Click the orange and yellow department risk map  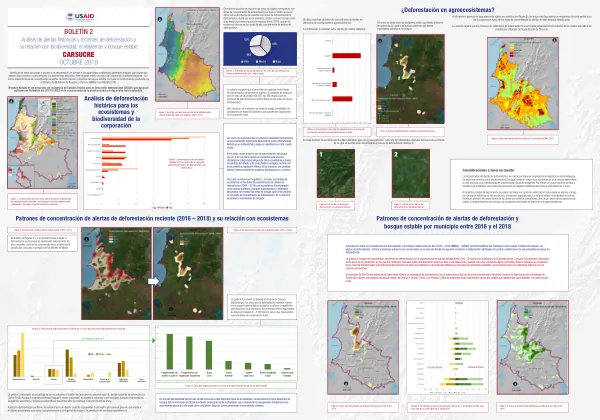(523, 83)
